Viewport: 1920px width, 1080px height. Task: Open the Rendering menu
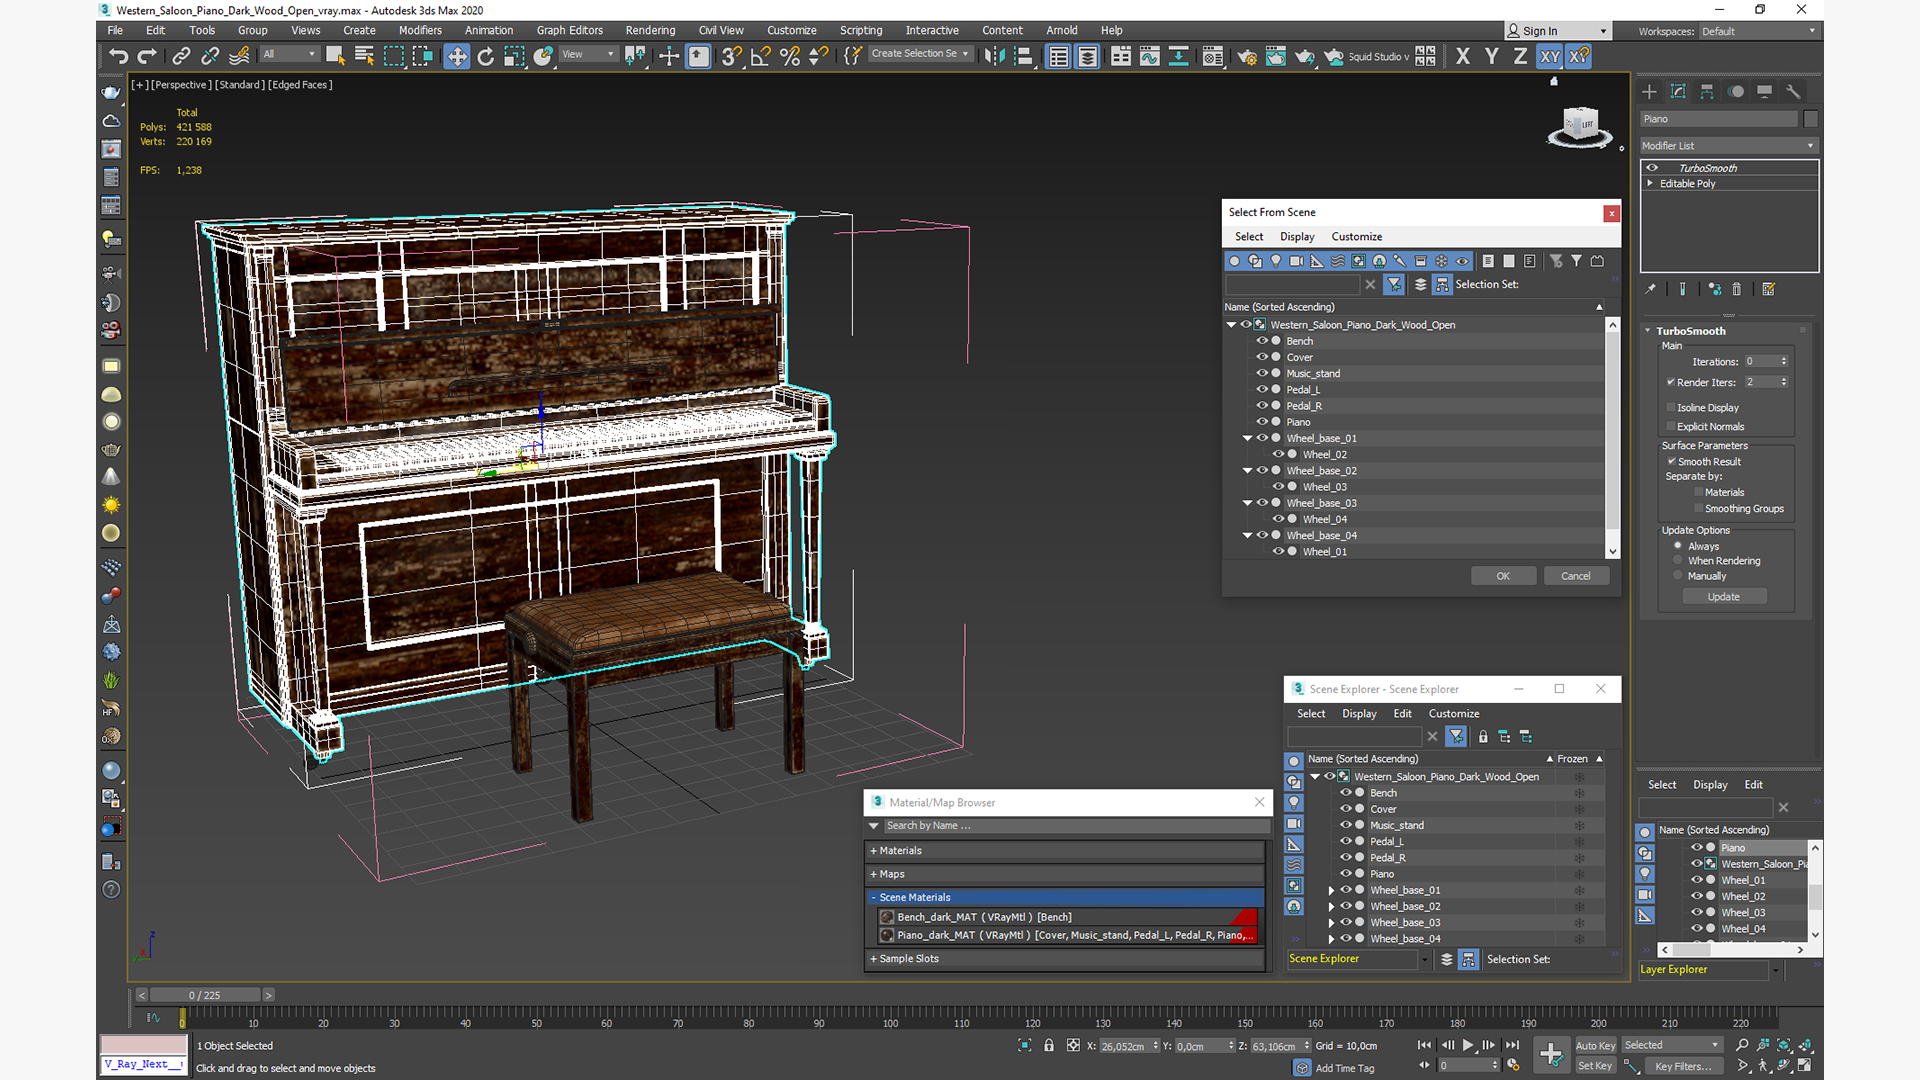(x=650, y=30)
